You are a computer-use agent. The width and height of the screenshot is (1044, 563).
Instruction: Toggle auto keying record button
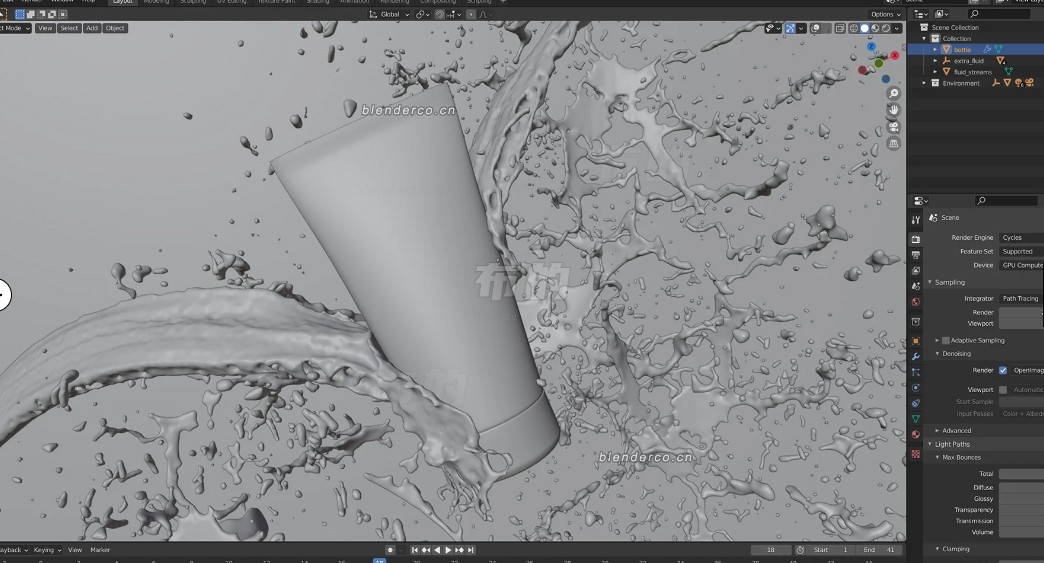390,550
